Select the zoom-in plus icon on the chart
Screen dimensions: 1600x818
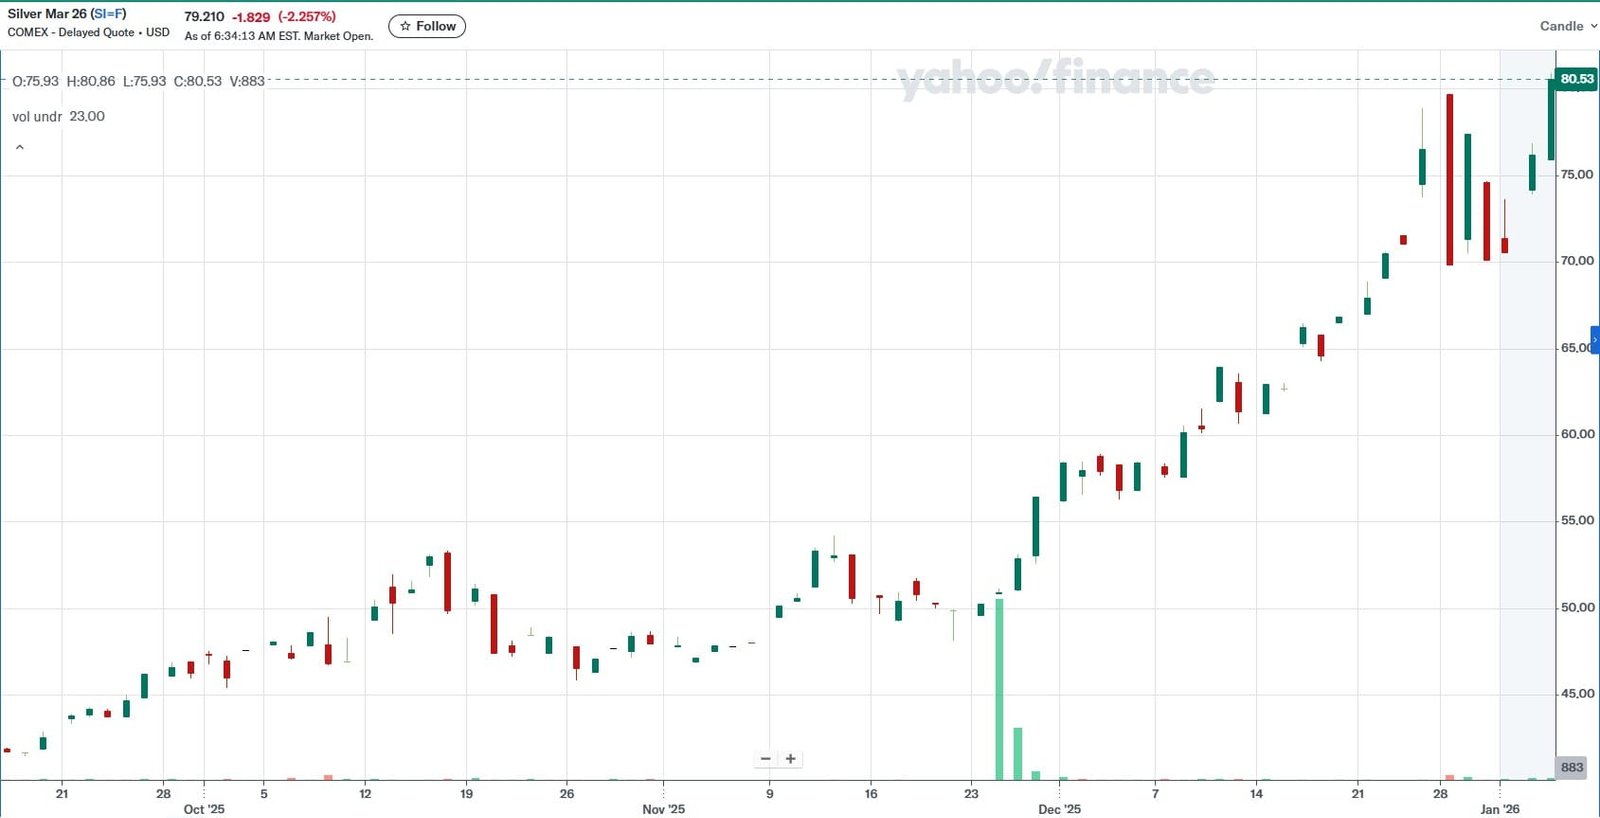790,758
